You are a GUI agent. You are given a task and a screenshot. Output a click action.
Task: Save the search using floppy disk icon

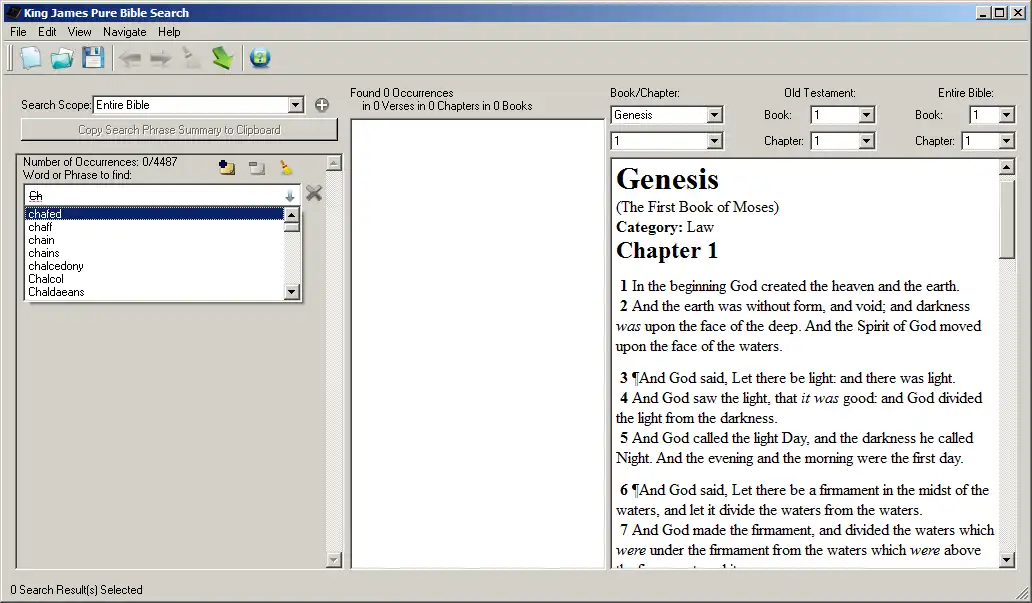click(93, 58)
